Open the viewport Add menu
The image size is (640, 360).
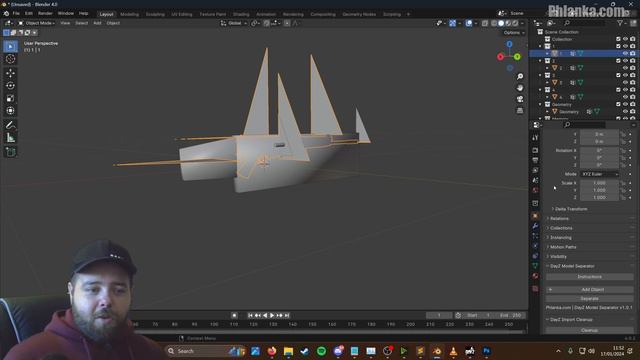(97, 23)
